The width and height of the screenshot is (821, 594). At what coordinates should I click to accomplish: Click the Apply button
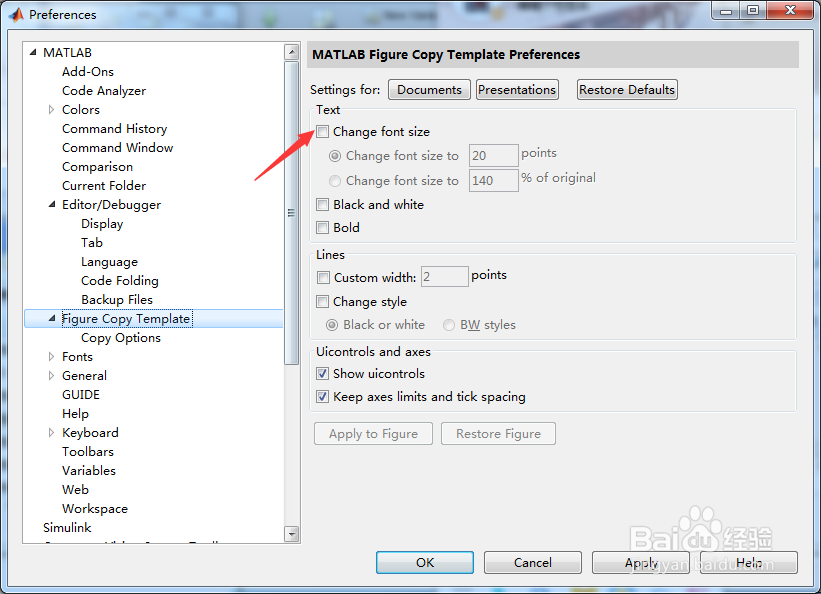pyautogui.click(x=641, y=563)
